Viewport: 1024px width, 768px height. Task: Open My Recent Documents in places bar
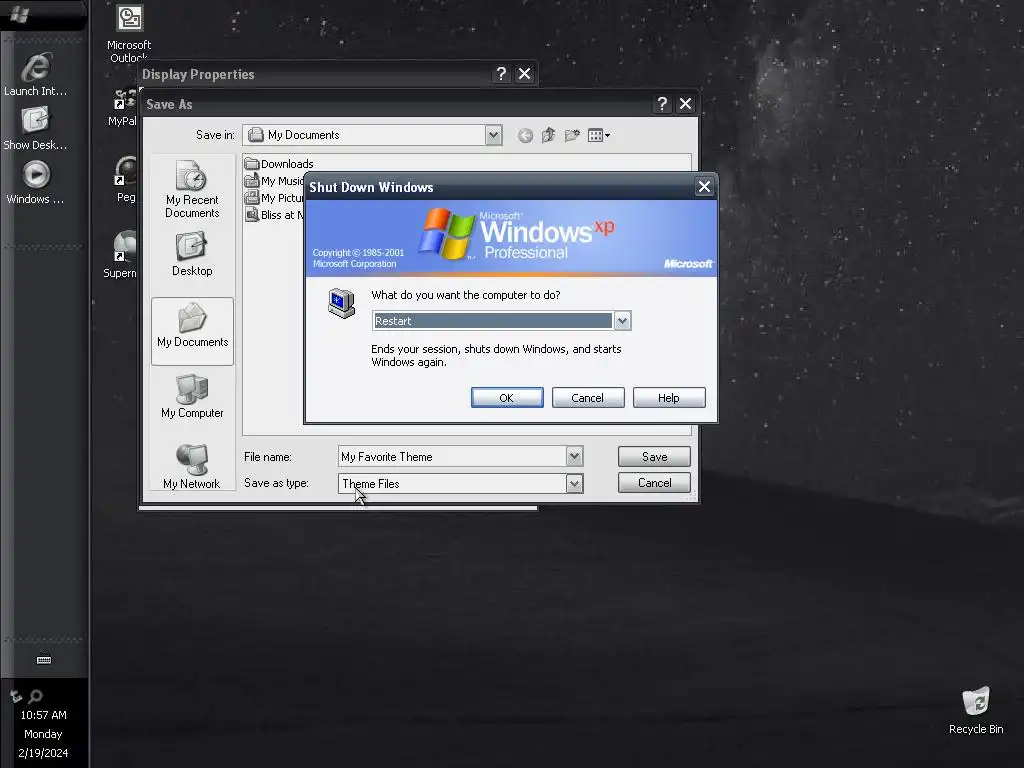(192, 189)
